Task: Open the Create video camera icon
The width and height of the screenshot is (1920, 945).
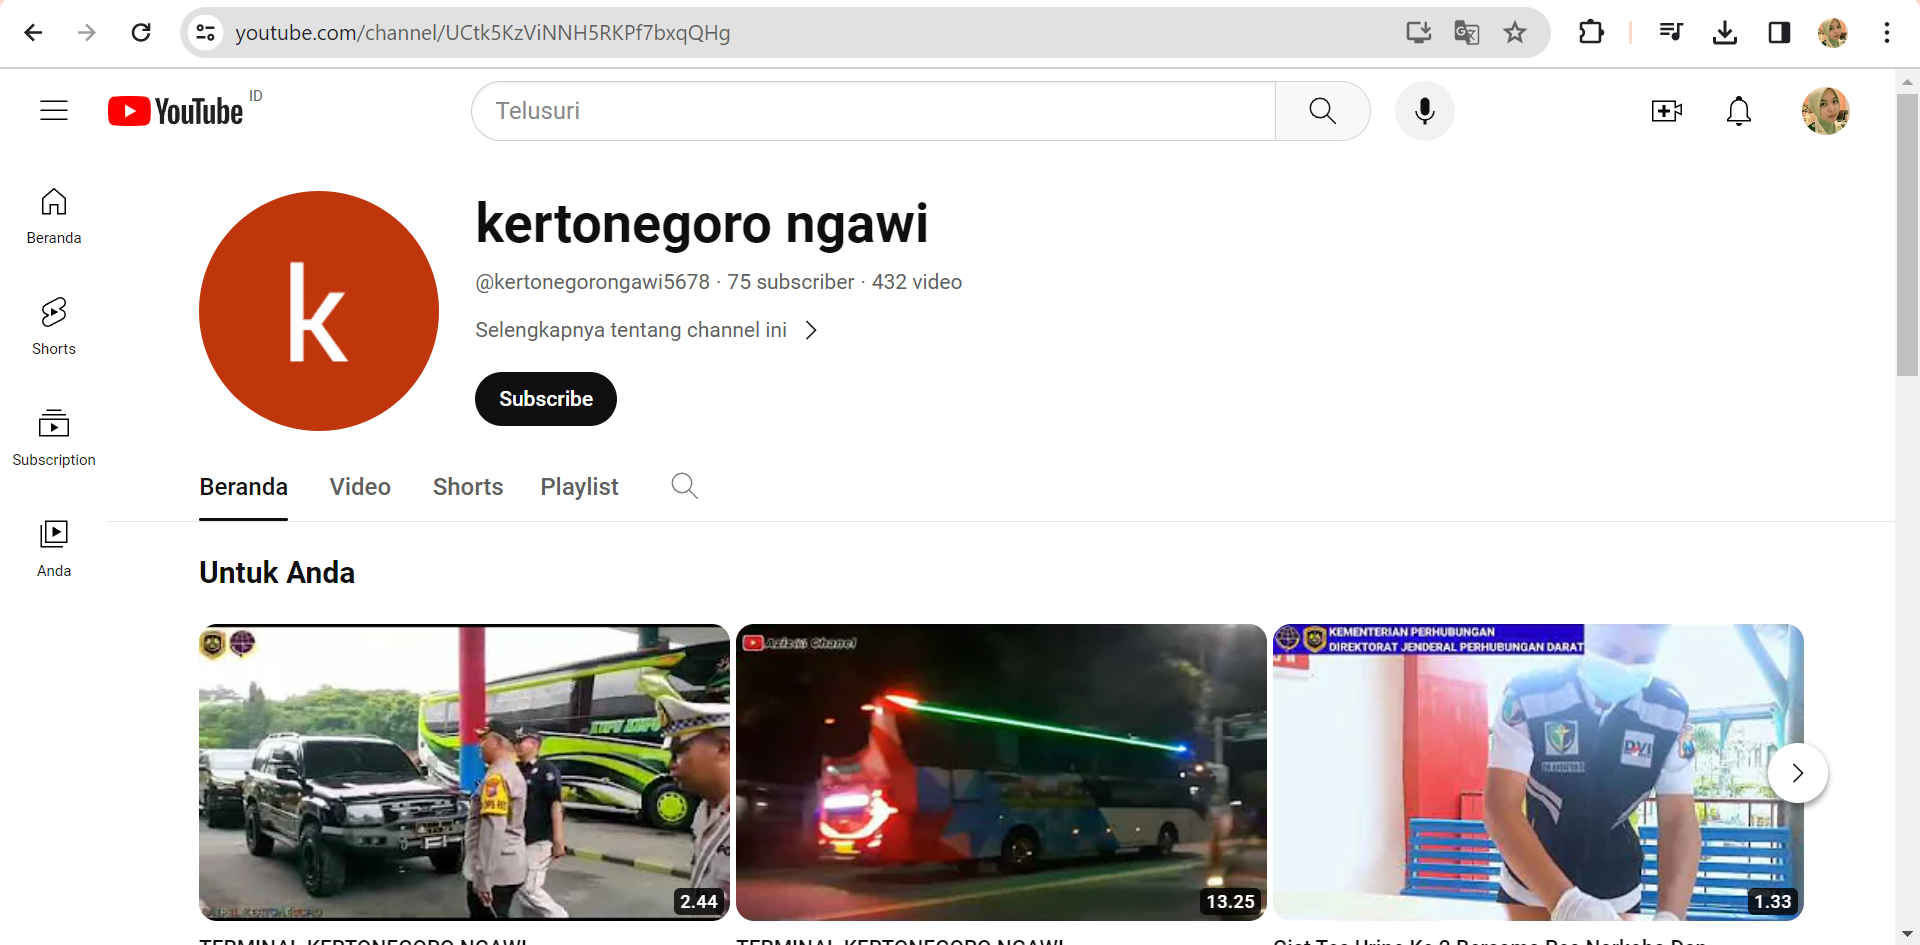Action: [x=1666, y=111]
